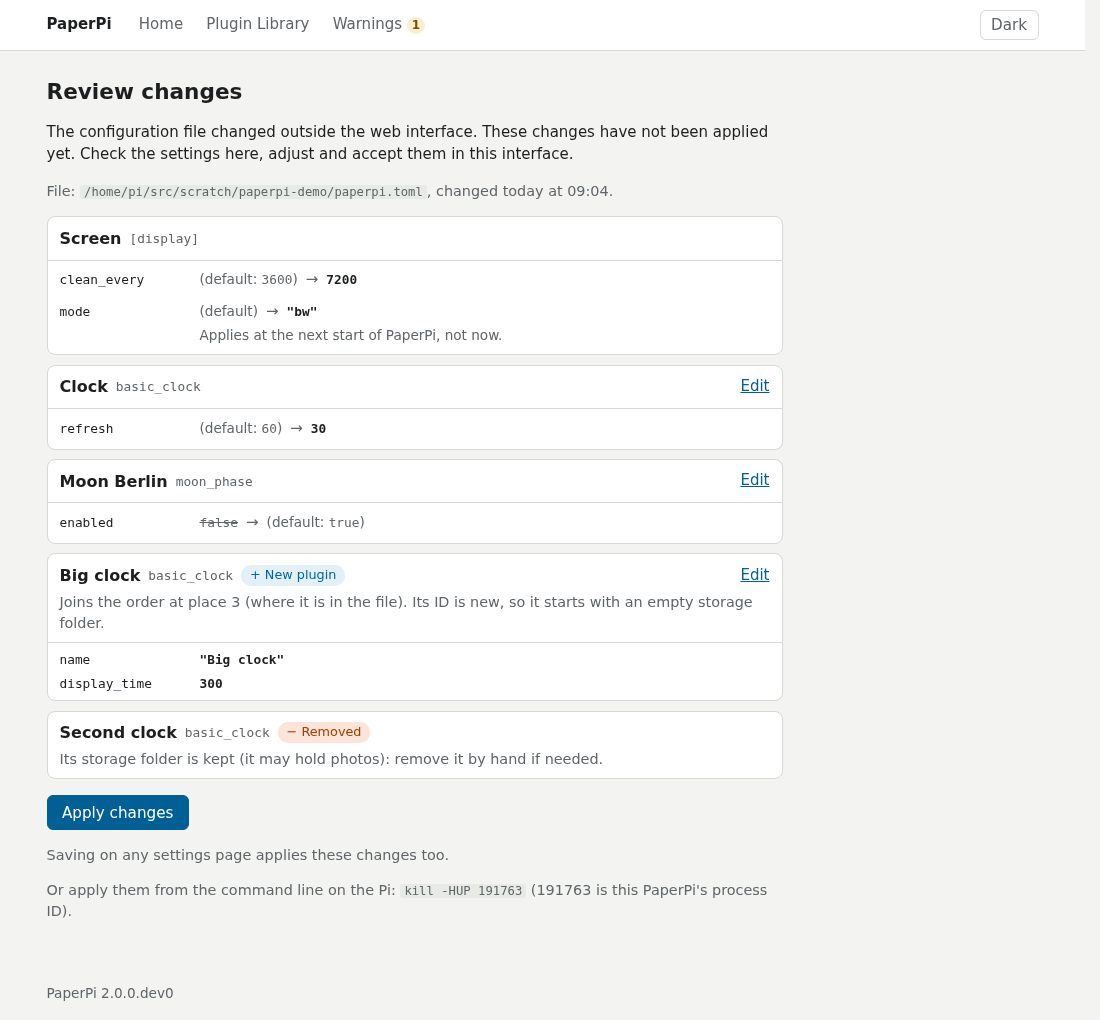Click the "Big clock" name value

(x=241, y=660)
